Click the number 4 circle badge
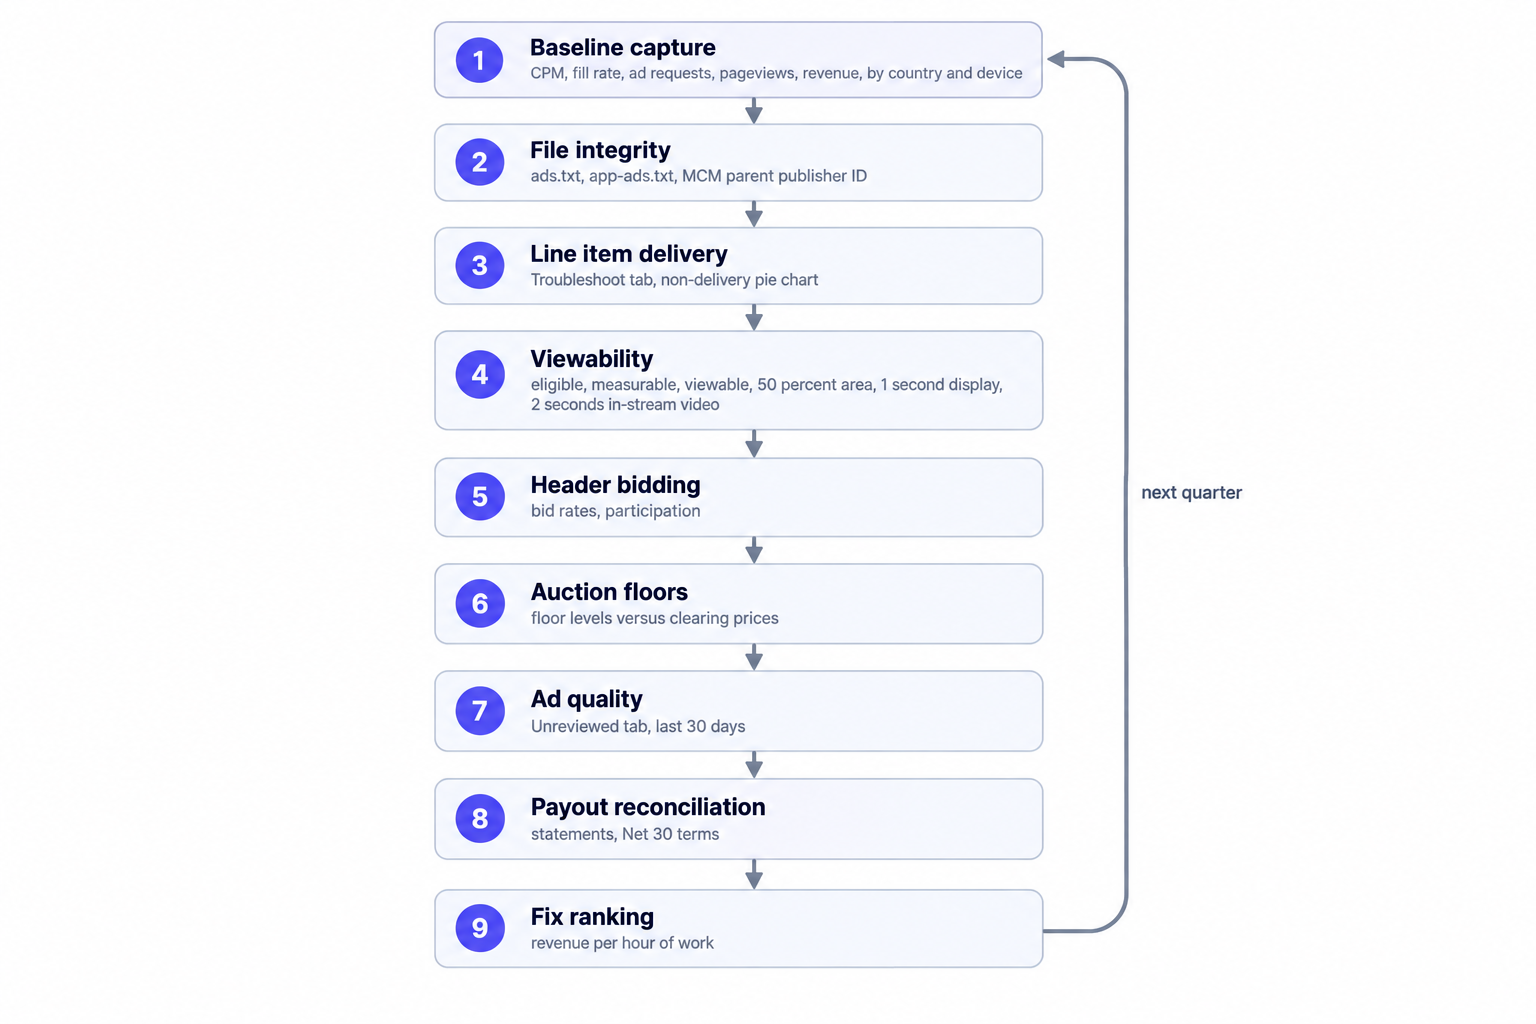 pos(479,374)
